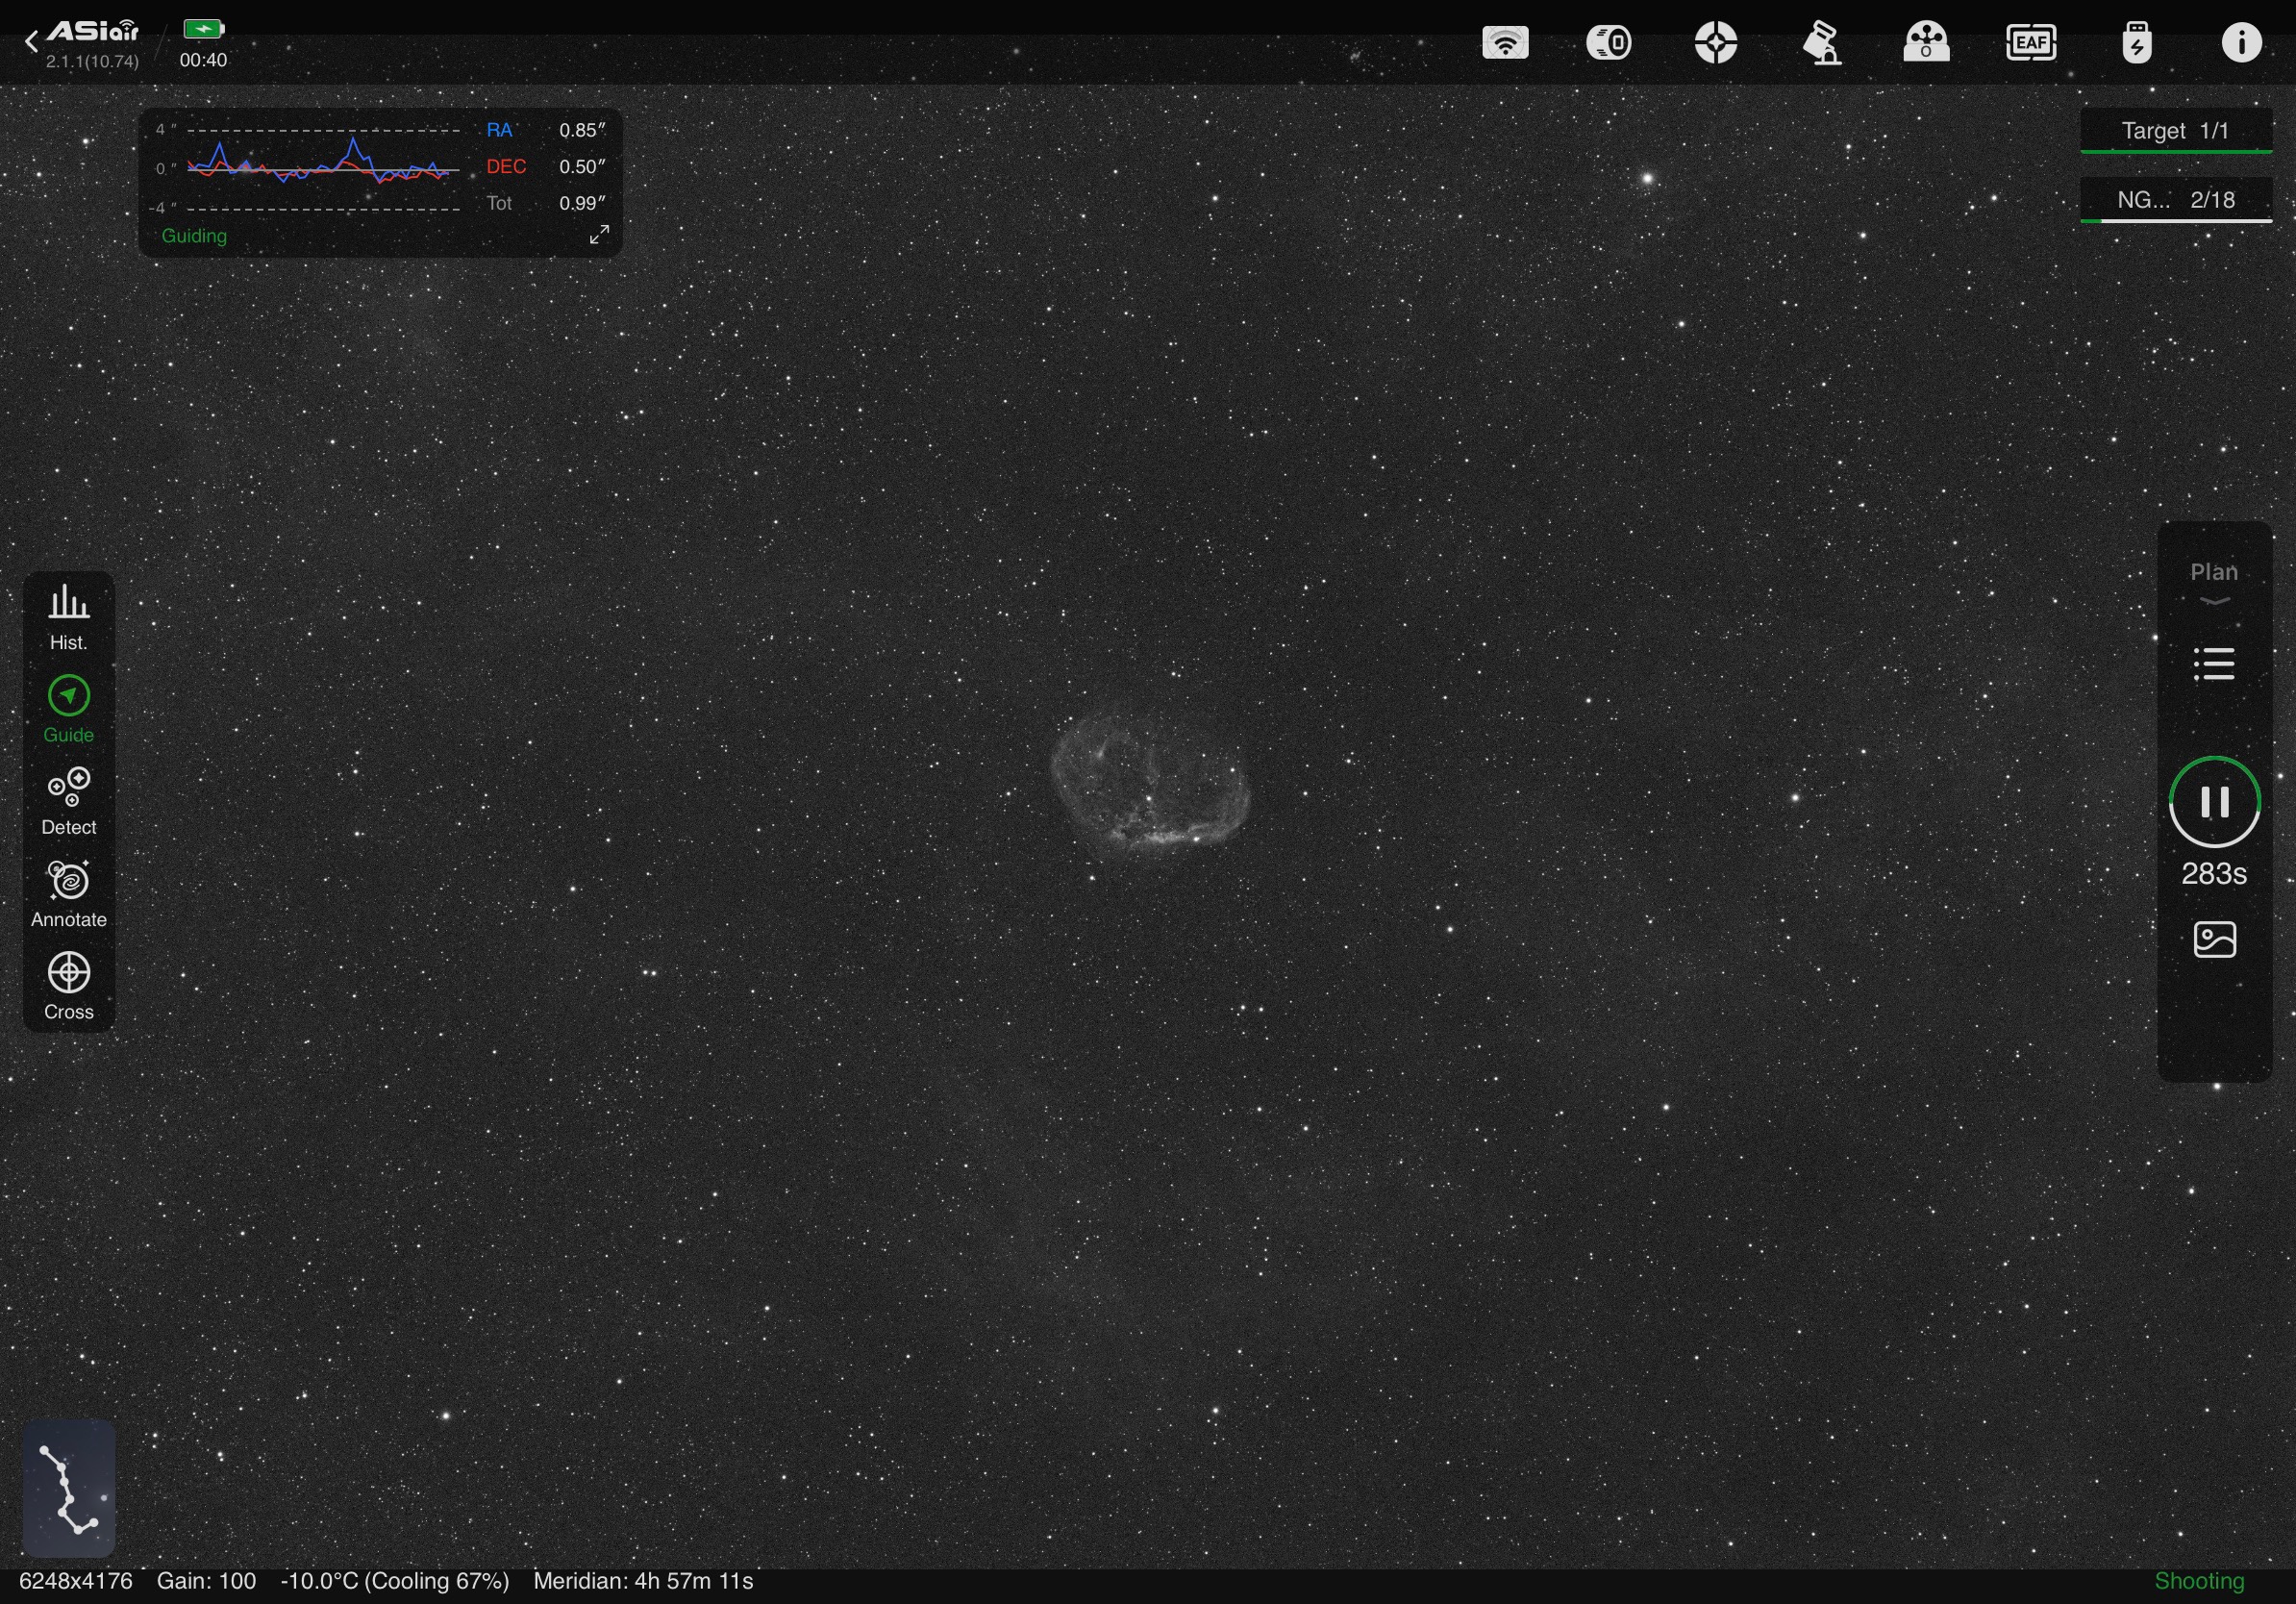The width and height of the screenshot is (2296, 1604).
Task: Expand the guiding graph panel
Action: tap(599, 235)
